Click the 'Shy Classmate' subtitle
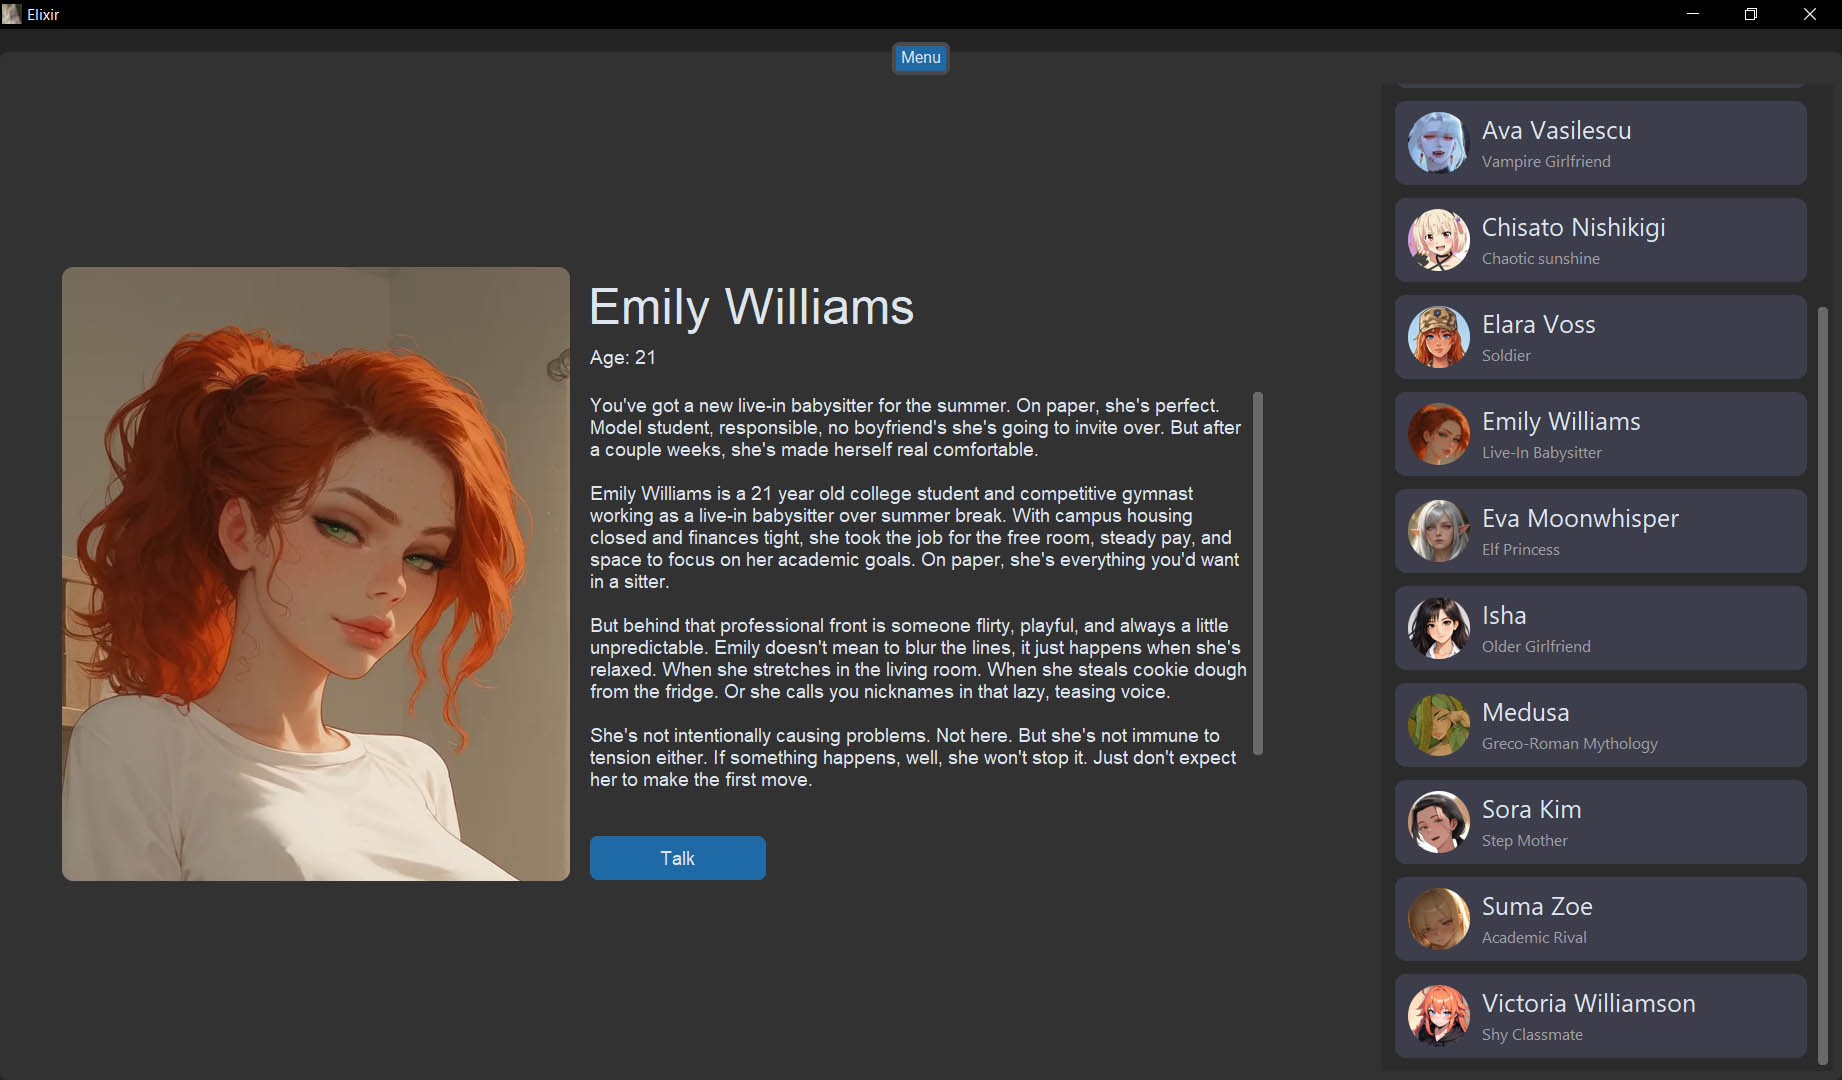Viewport: 1842px width, 1080px height. click(1532, 1034)
